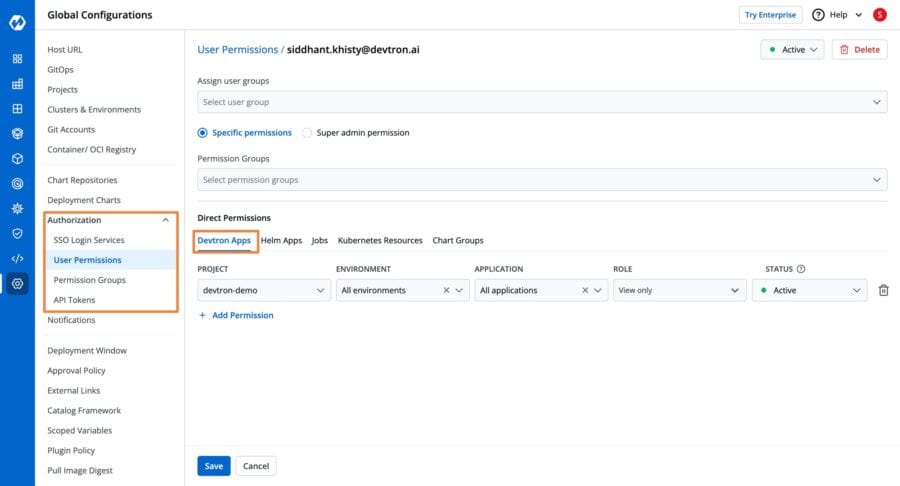
Task: Open External Links settings
Action: 73,391
